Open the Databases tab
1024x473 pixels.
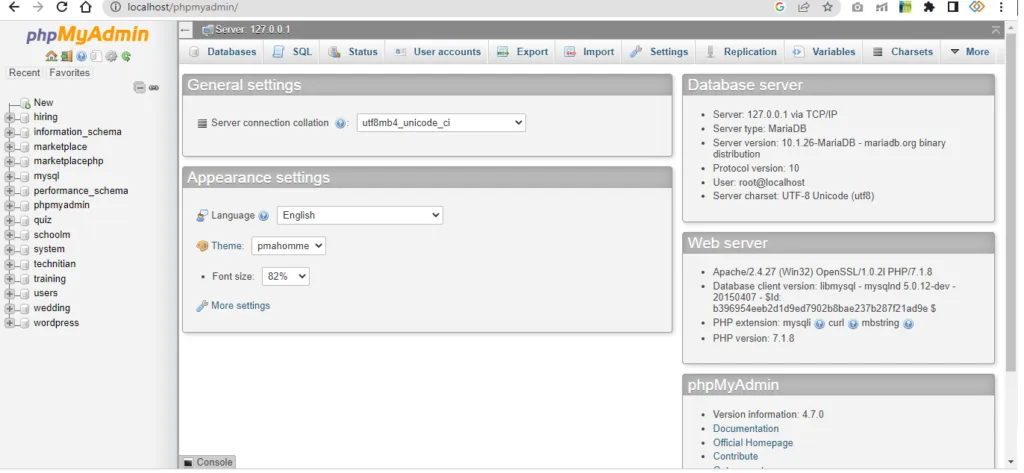[223, 52]
